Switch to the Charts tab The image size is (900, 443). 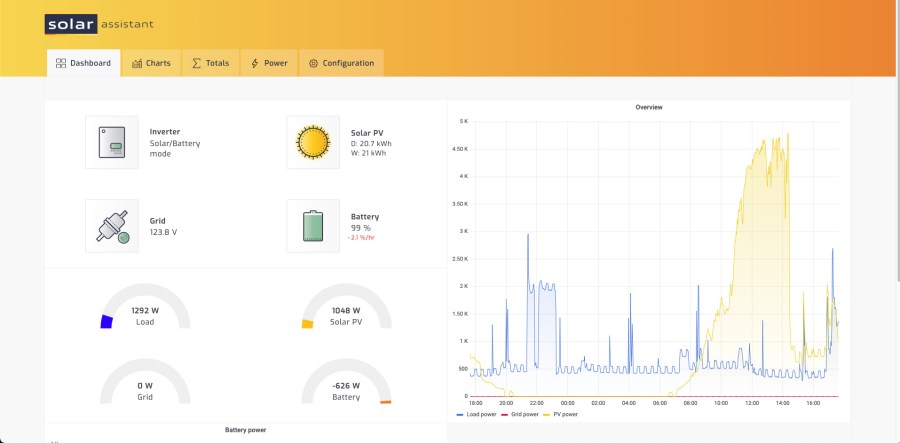152,63
